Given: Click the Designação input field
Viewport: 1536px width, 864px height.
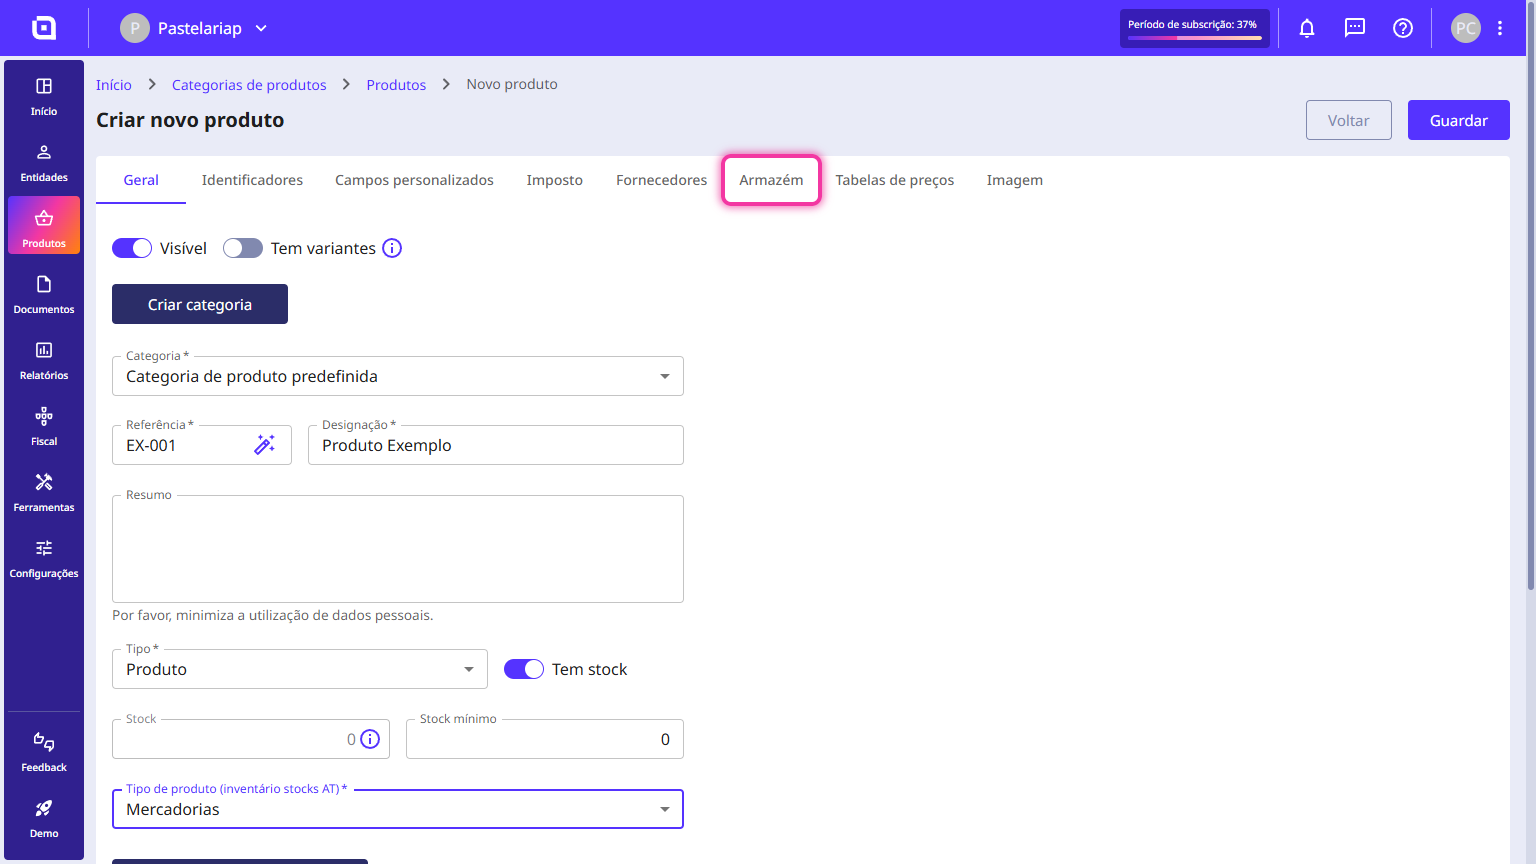Looking at the screenshot, I should tap(496, 445).
